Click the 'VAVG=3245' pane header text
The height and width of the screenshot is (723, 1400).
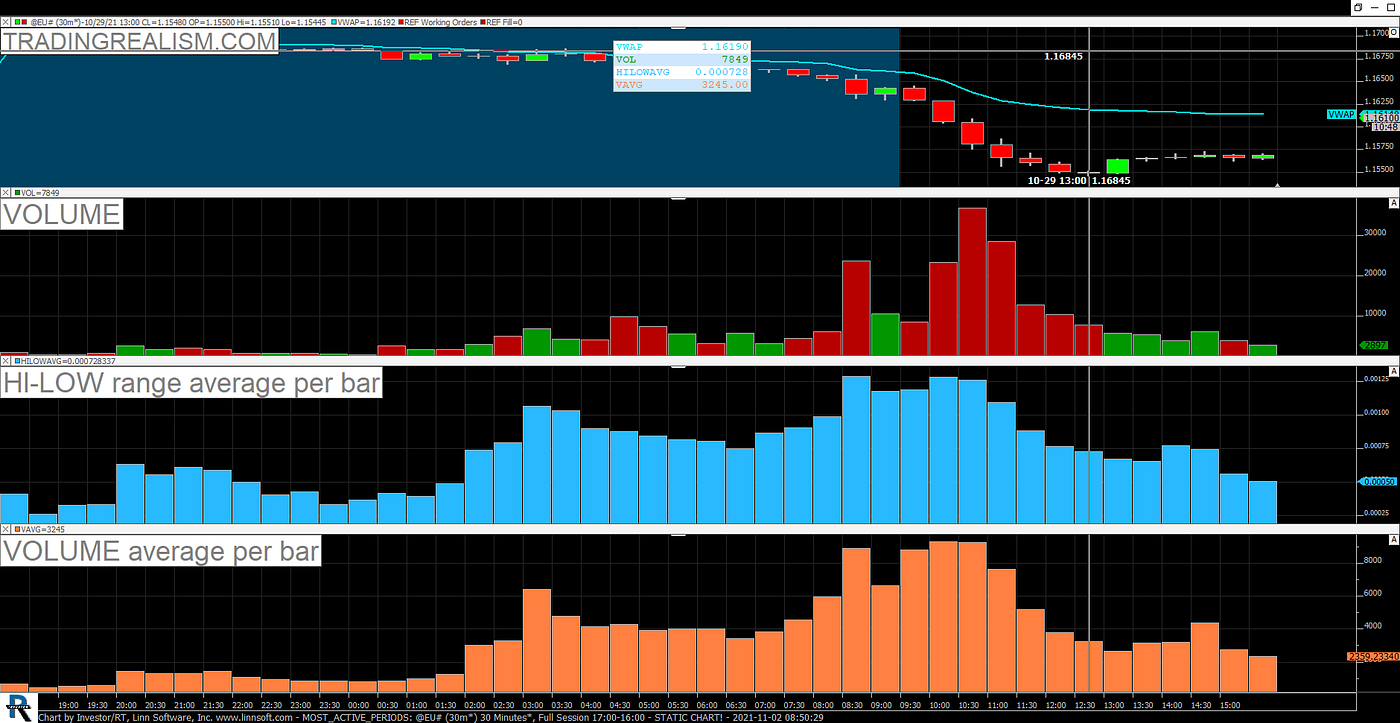(x=44, y=528)
